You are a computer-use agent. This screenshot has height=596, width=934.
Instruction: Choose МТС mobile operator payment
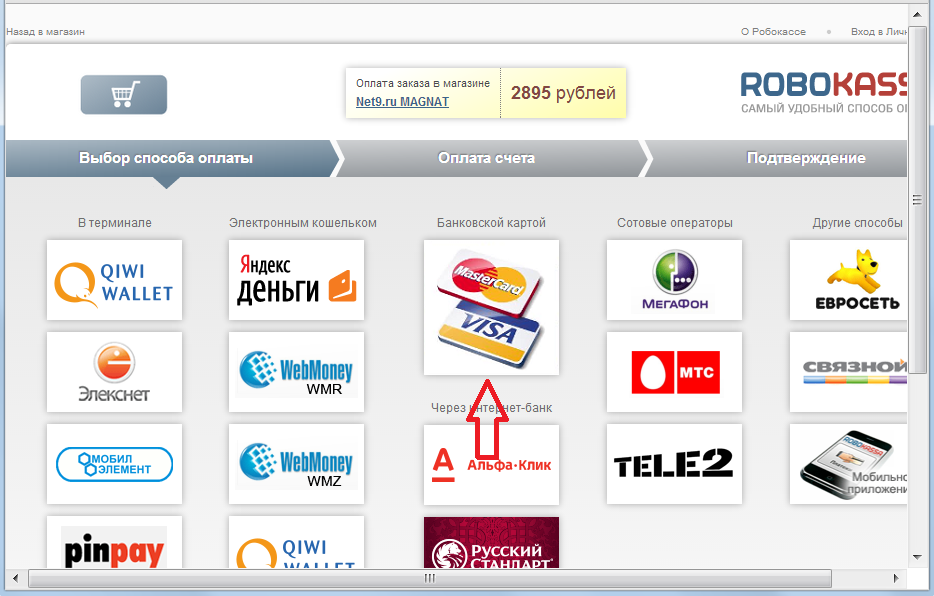674,372
